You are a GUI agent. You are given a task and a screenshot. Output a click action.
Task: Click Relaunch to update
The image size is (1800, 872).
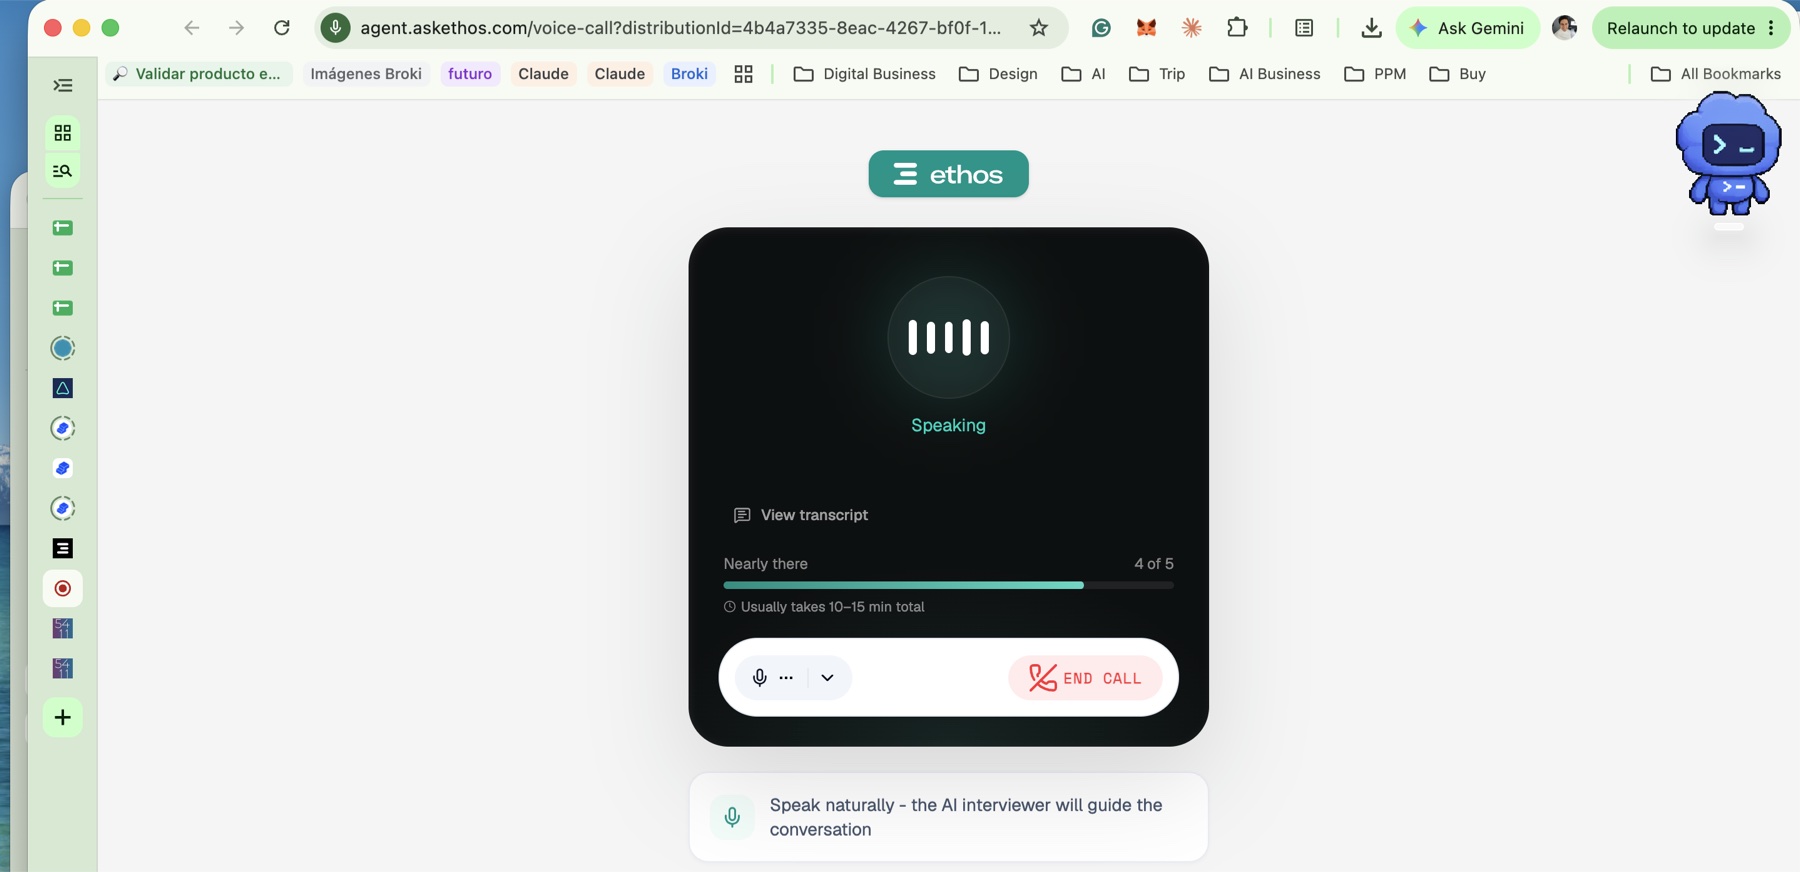(x=1680, y=28)
